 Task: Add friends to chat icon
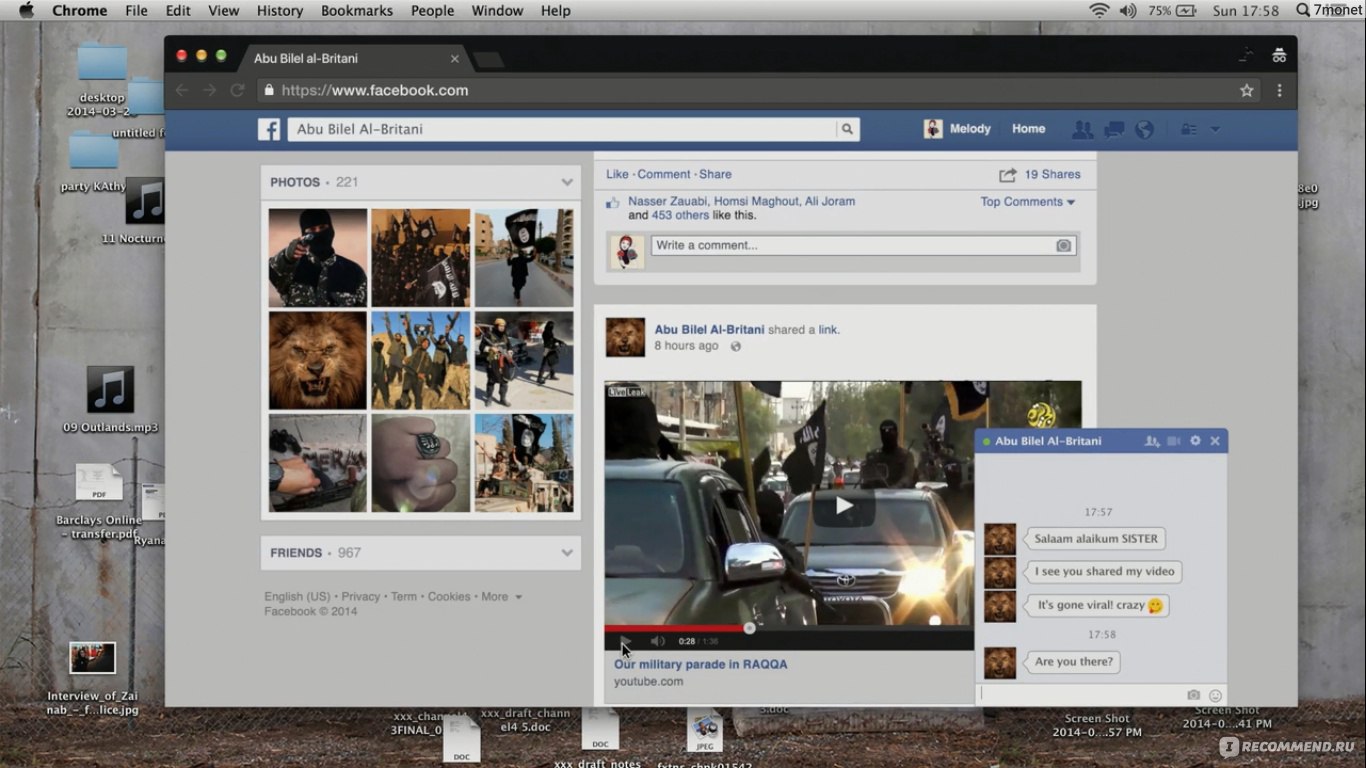[x=1152, y=441]
